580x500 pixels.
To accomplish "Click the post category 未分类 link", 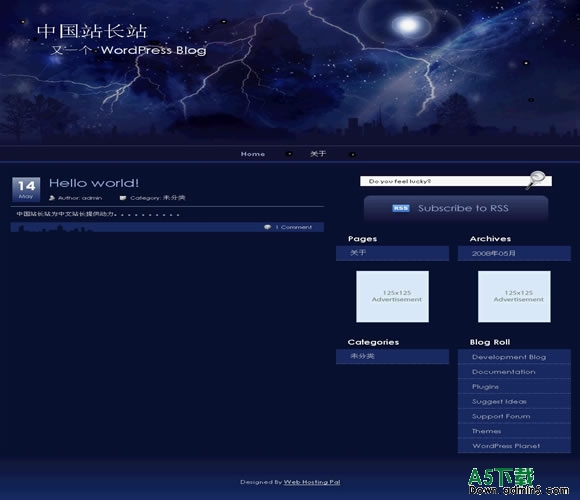I will coord(174,197).
